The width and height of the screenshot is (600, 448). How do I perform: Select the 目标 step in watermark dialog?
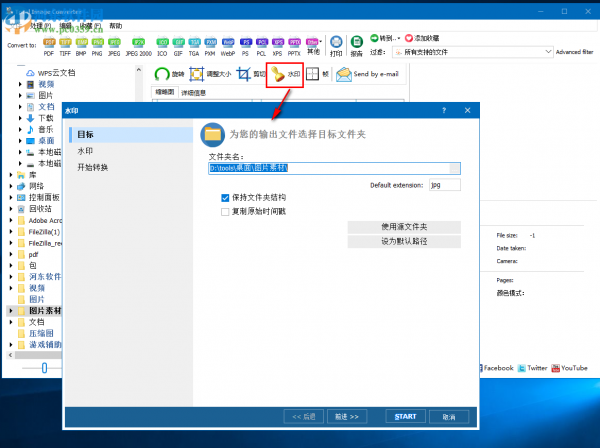pos(131,135)
